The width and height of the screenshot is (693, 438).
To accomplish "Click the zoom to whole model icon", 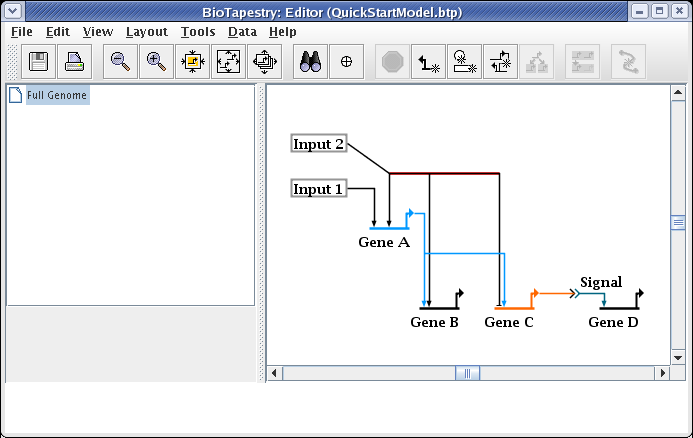I will click(228, 61).
